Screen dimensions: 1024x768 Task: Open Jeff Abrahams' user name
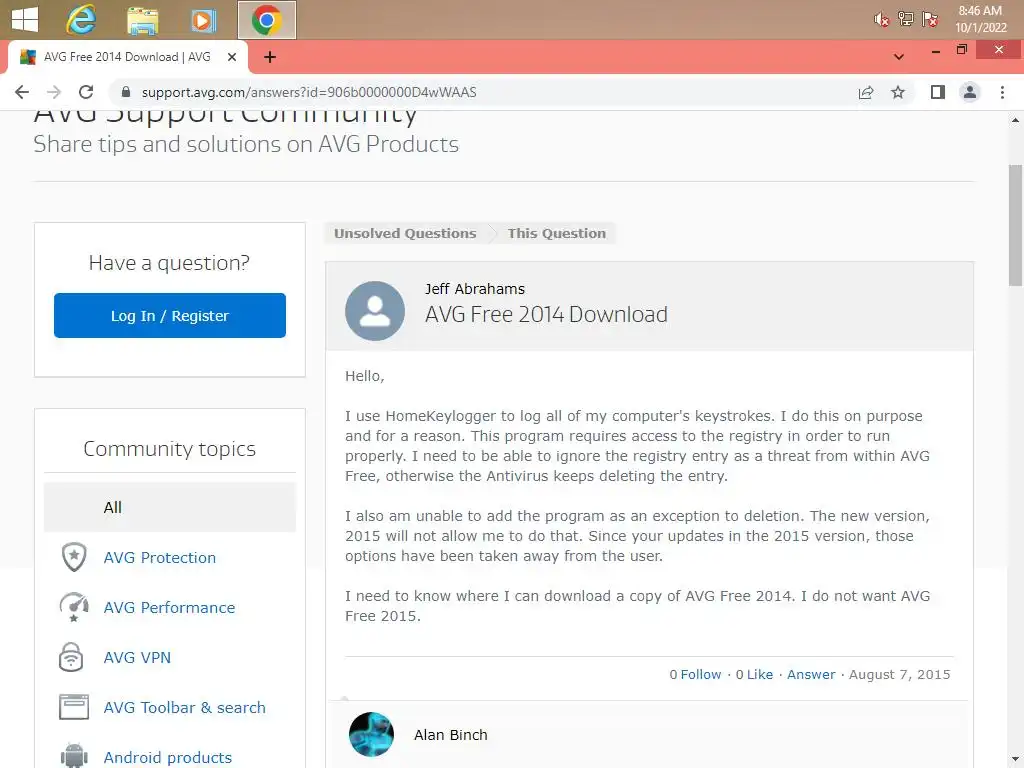[475, 289]
